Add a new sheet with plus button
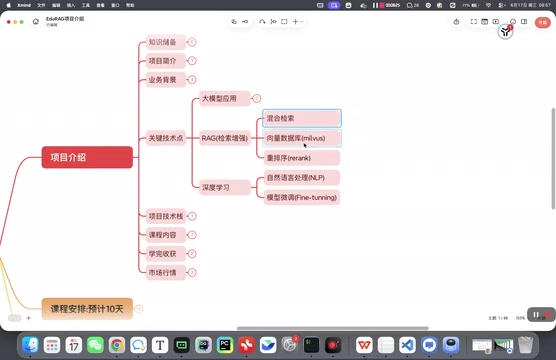Viewport: 556px width, 360px height. (29, 318)
